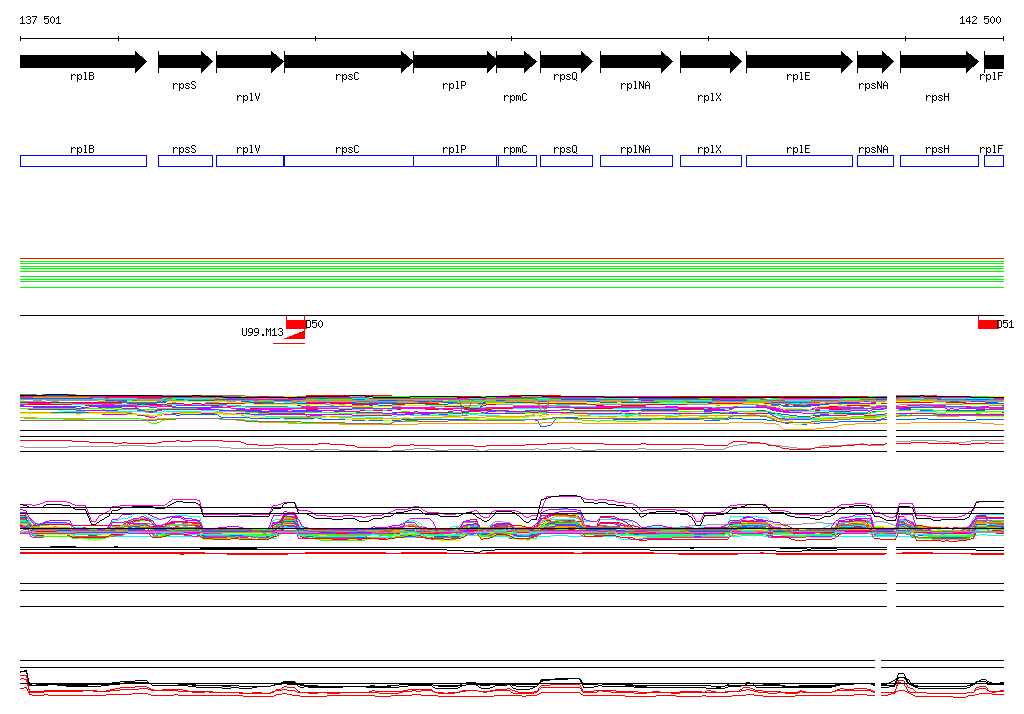Click the rplP label under the black arrow
The height and width of the screenshot is (714, 1024).
coord(455,86)
